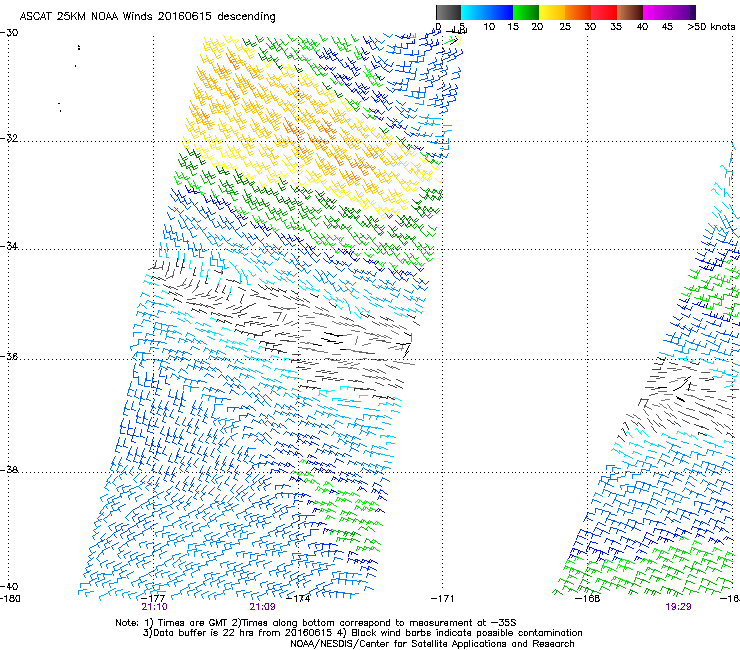Click the '-32' latitude axis label
Image resolution: width=740 pixels, height=650 pixels.
9,138
